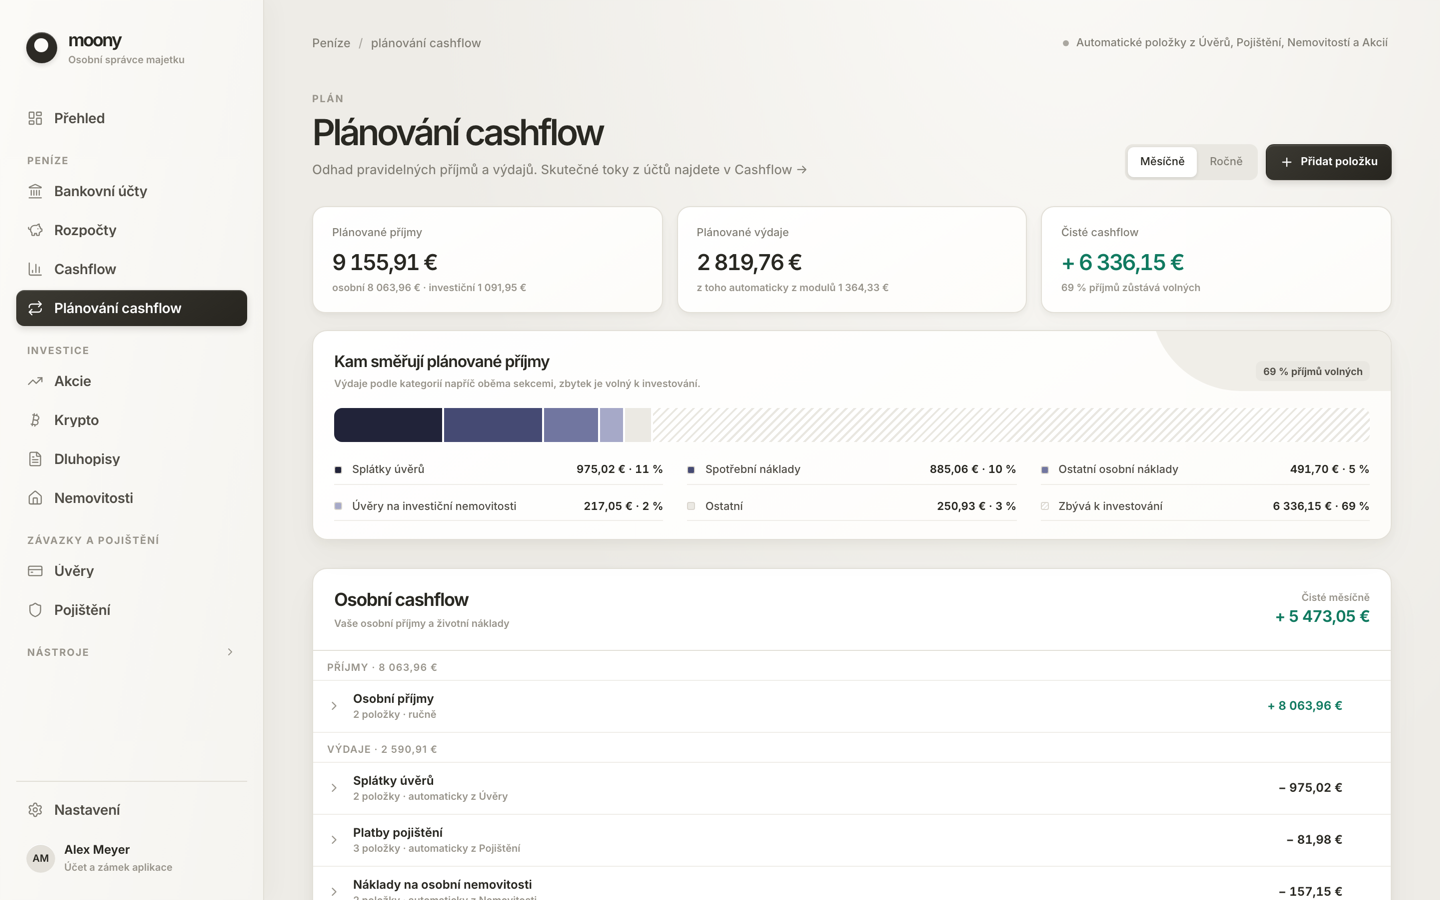Expand the Osobní příjmy row
The width and height of the screenshot is (1440, 900).
pyautogui.click(x=334, y=706)
